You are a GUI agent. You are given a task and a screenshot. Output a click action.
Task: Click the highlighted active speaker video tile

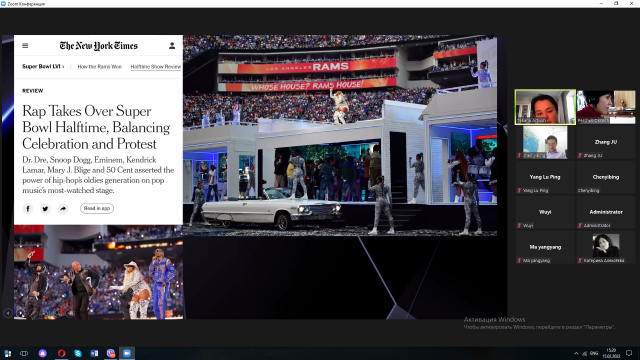(545, 107)
